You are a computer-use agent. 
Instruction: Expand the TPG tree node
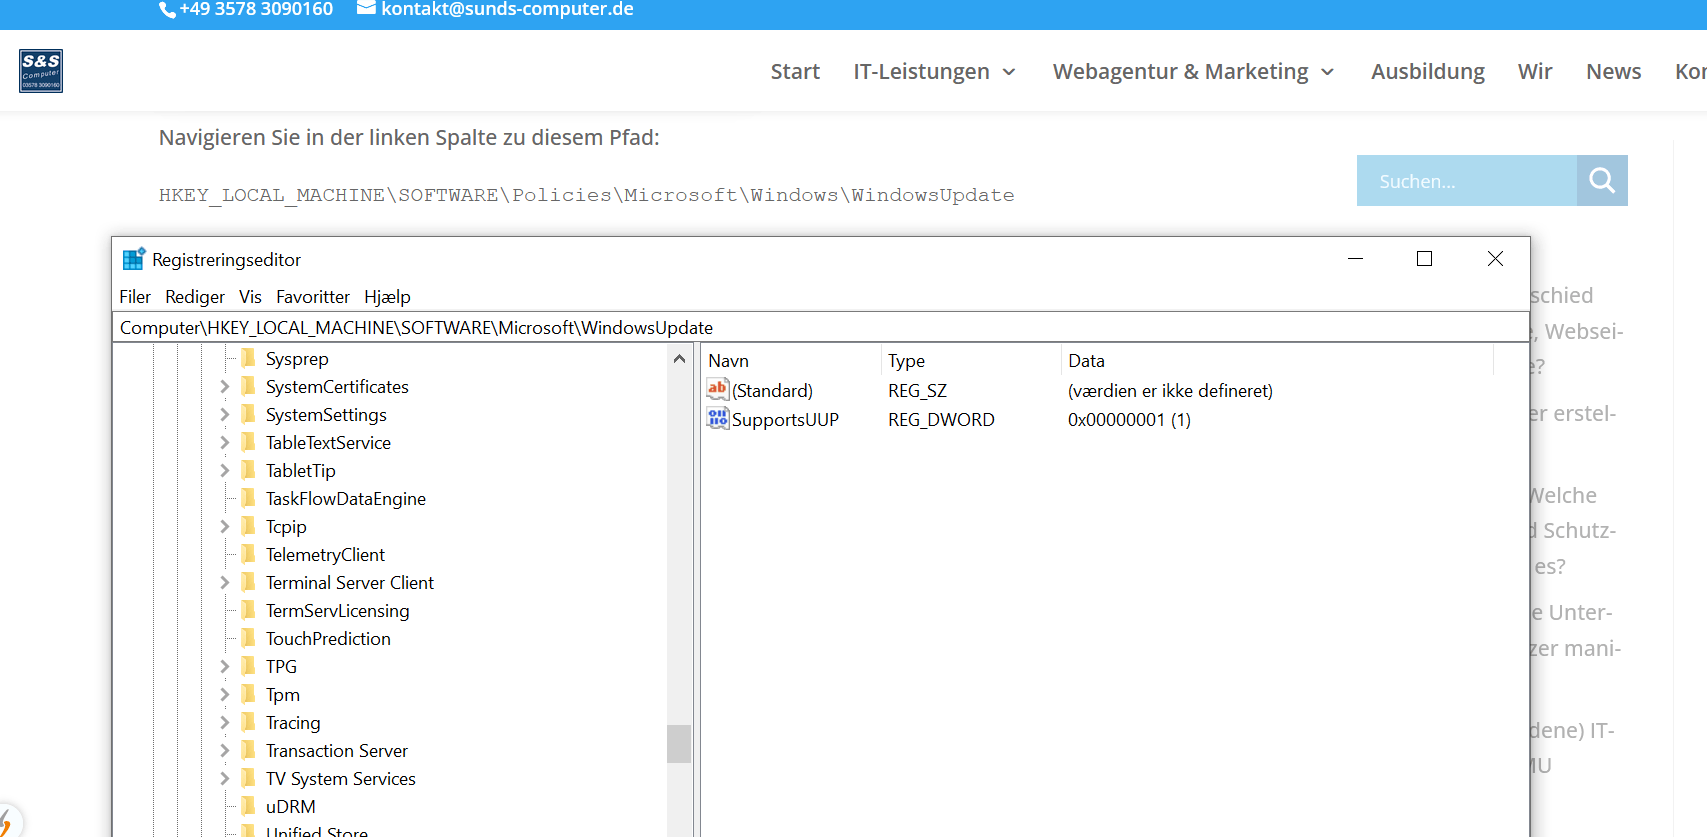tap(224, 666)
